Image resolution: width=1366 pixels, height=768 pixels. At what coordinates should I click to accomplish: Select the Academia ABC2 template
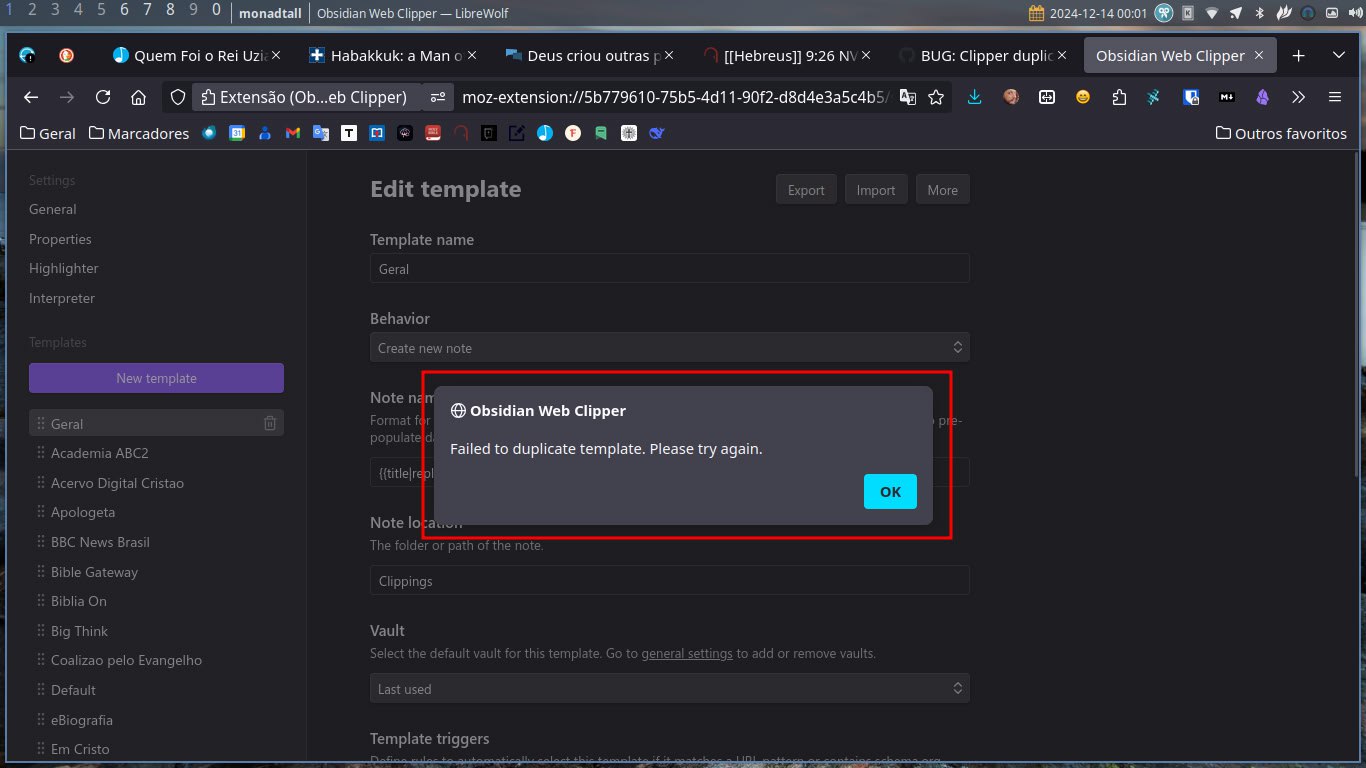156,453
